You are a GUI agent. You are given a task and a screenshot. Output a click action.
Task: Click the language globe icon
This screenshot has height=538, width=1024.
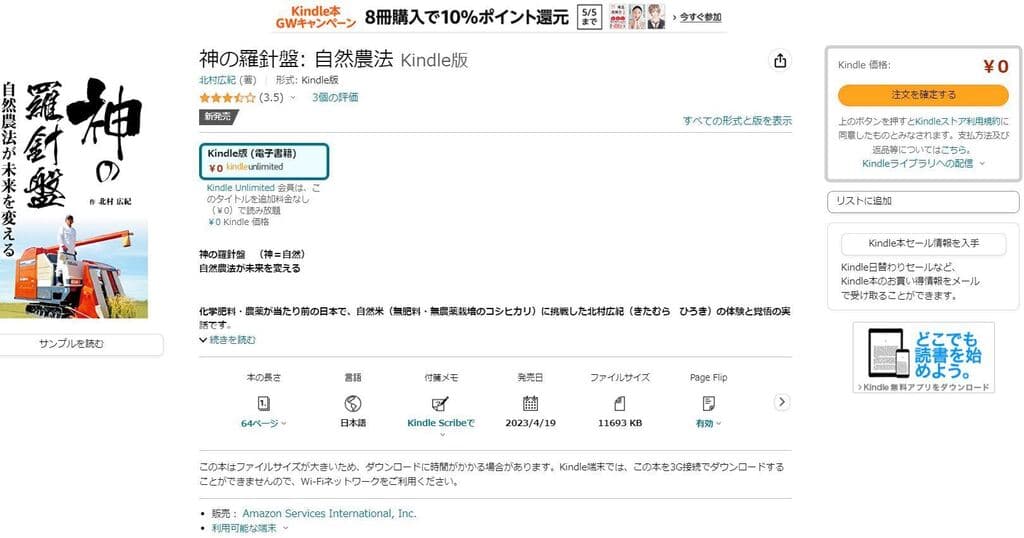point(353,404)
